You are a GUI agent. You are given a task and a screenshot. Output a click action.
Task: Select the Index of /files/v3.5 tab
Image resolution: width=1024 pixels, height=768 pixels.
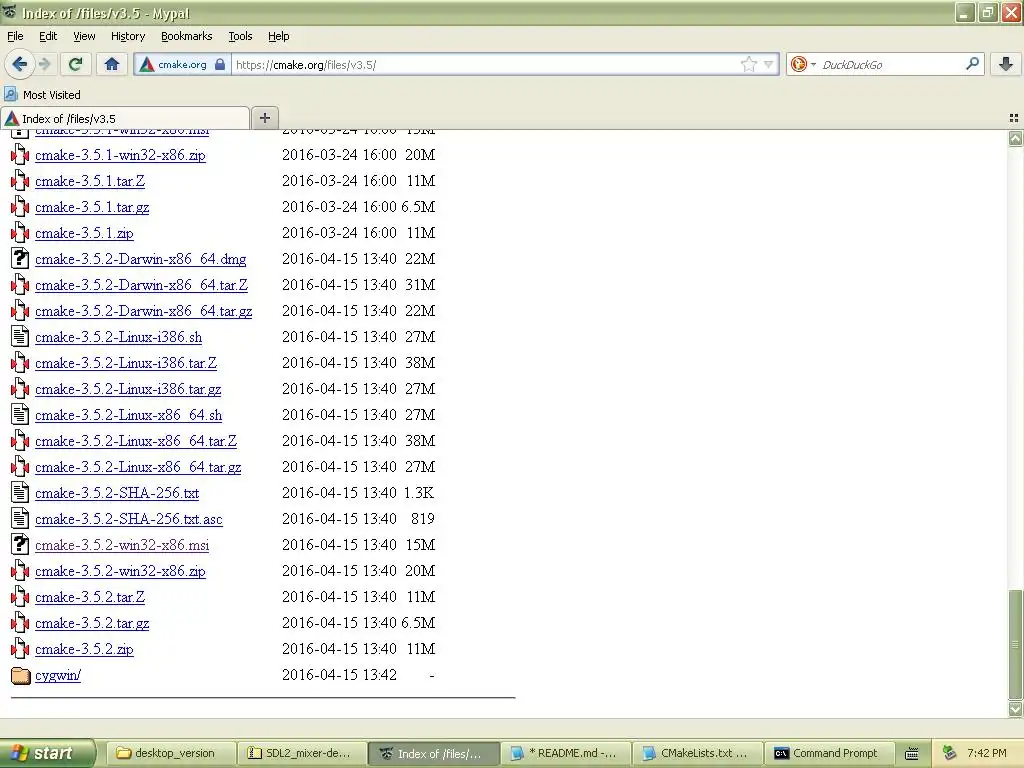(x=125, y=118)
